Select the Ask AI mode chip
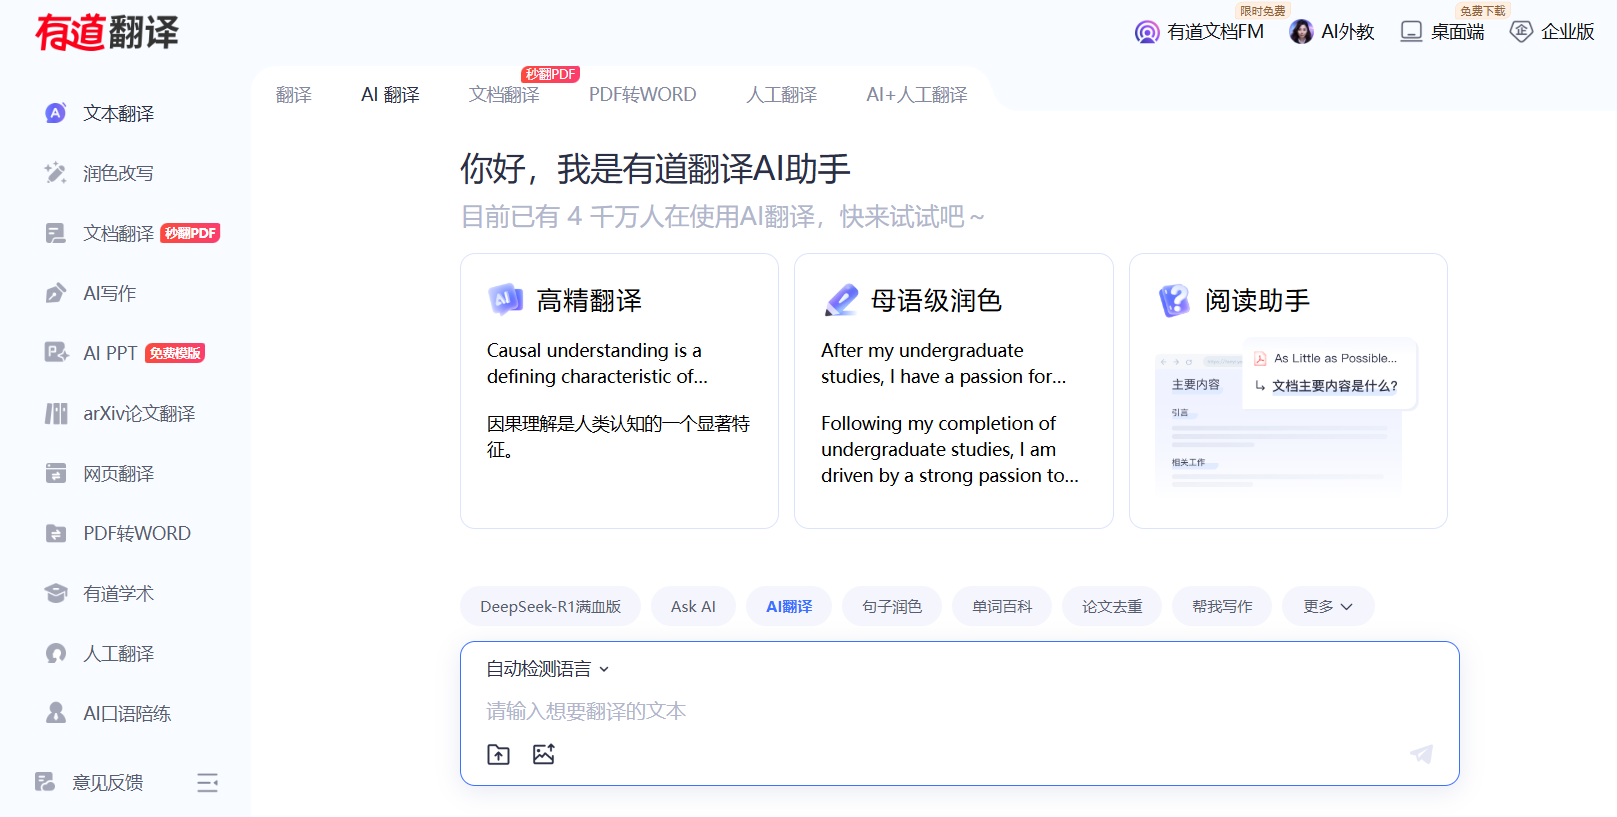The width and height of the screenshot is (1617, 817). [693, 607]
